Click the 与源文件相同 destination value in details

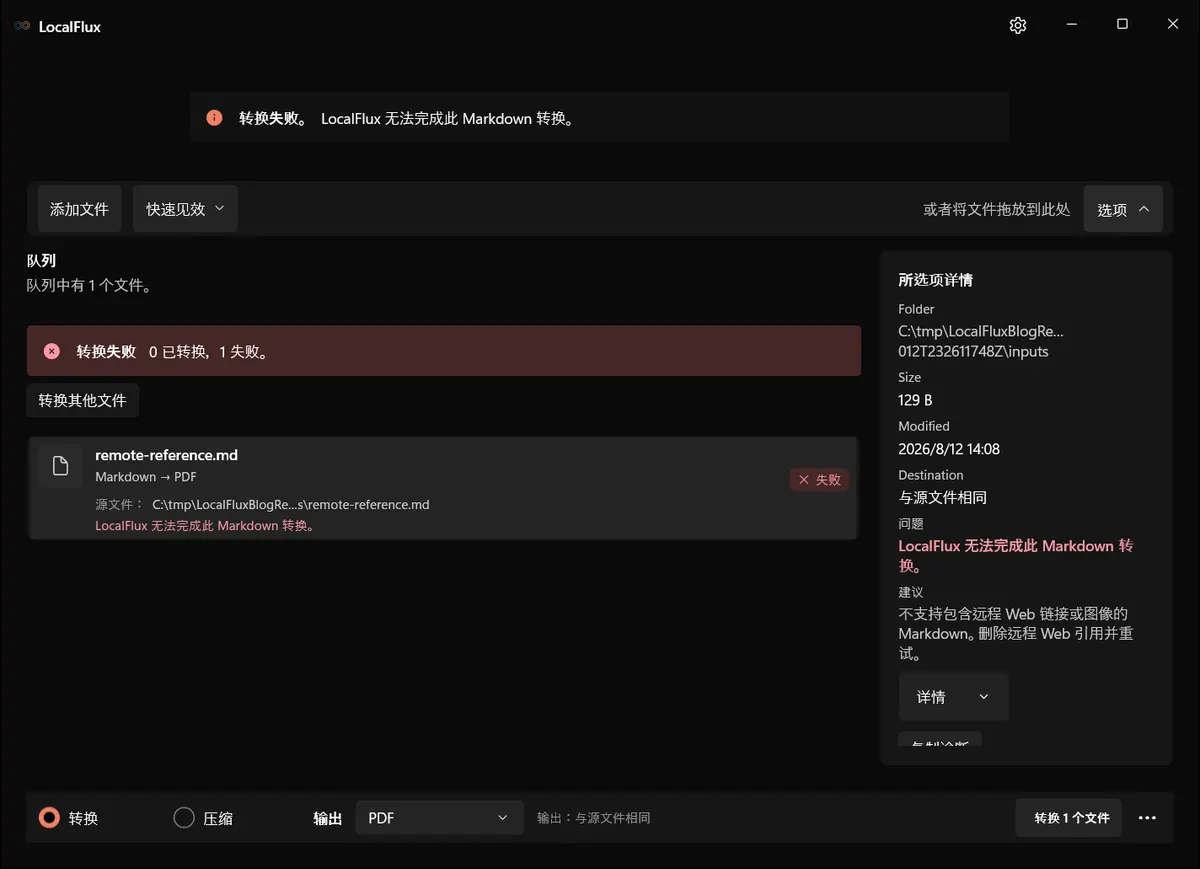(943, 497)
